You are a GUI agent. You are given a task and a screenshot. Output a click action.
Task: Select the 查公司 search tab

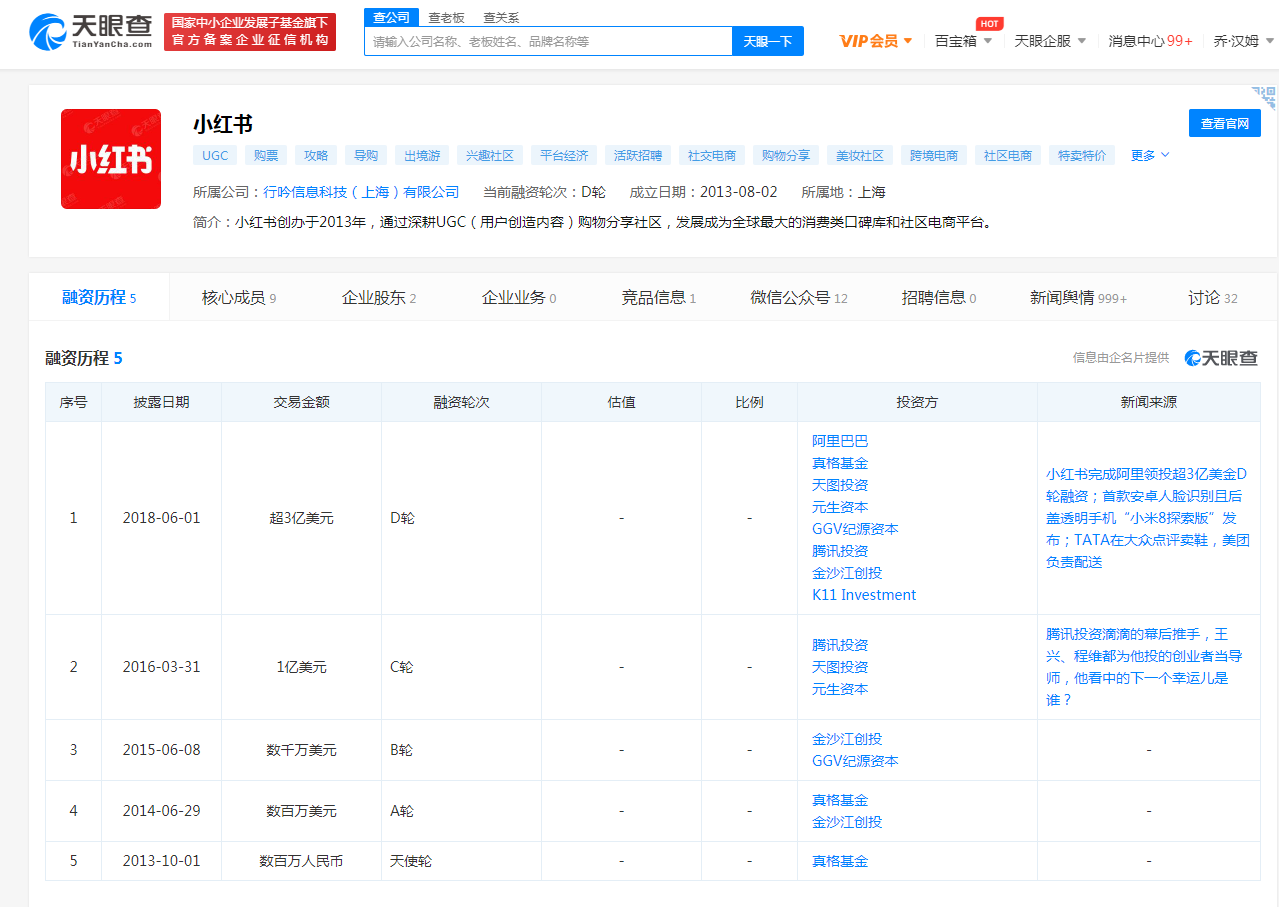click(x=391, y=18)
